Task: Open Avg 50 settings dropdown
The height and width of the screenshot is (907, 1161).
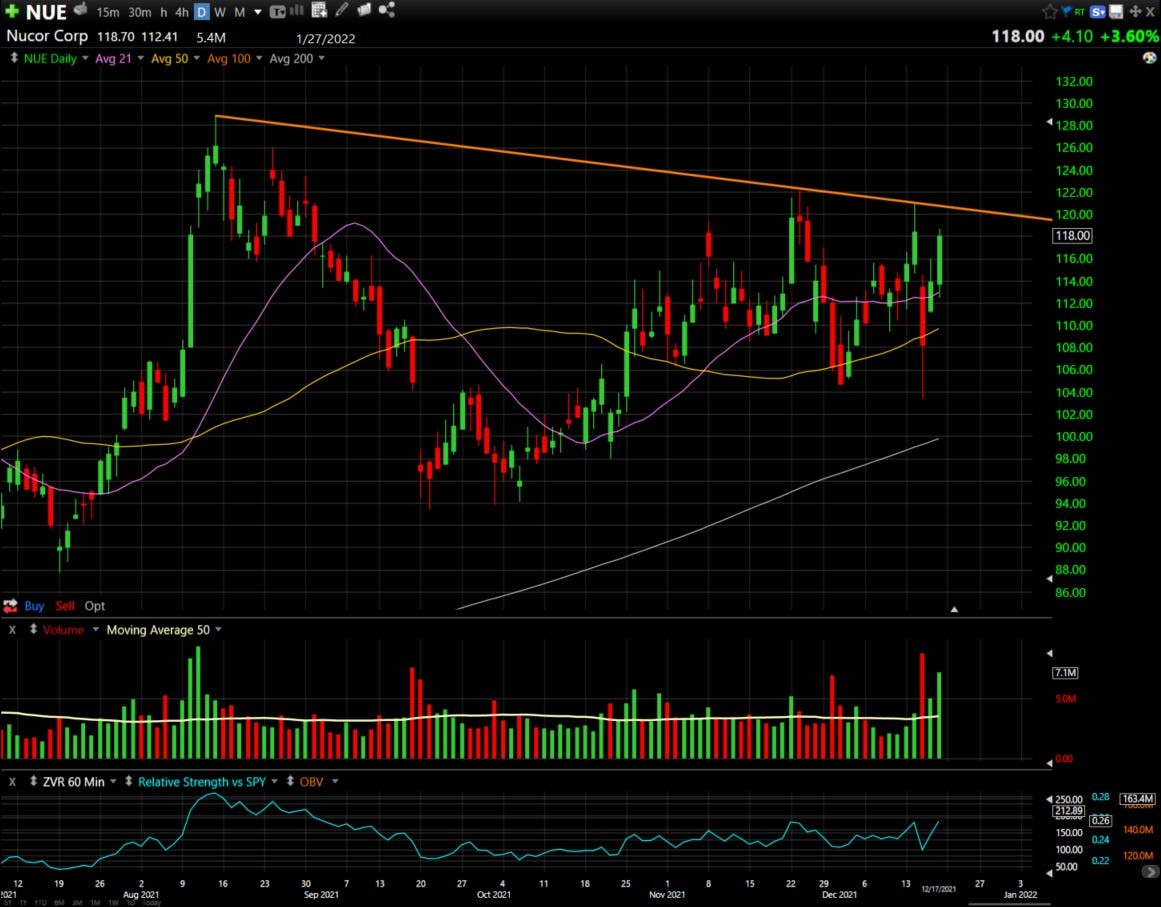Action: point(196,58)
